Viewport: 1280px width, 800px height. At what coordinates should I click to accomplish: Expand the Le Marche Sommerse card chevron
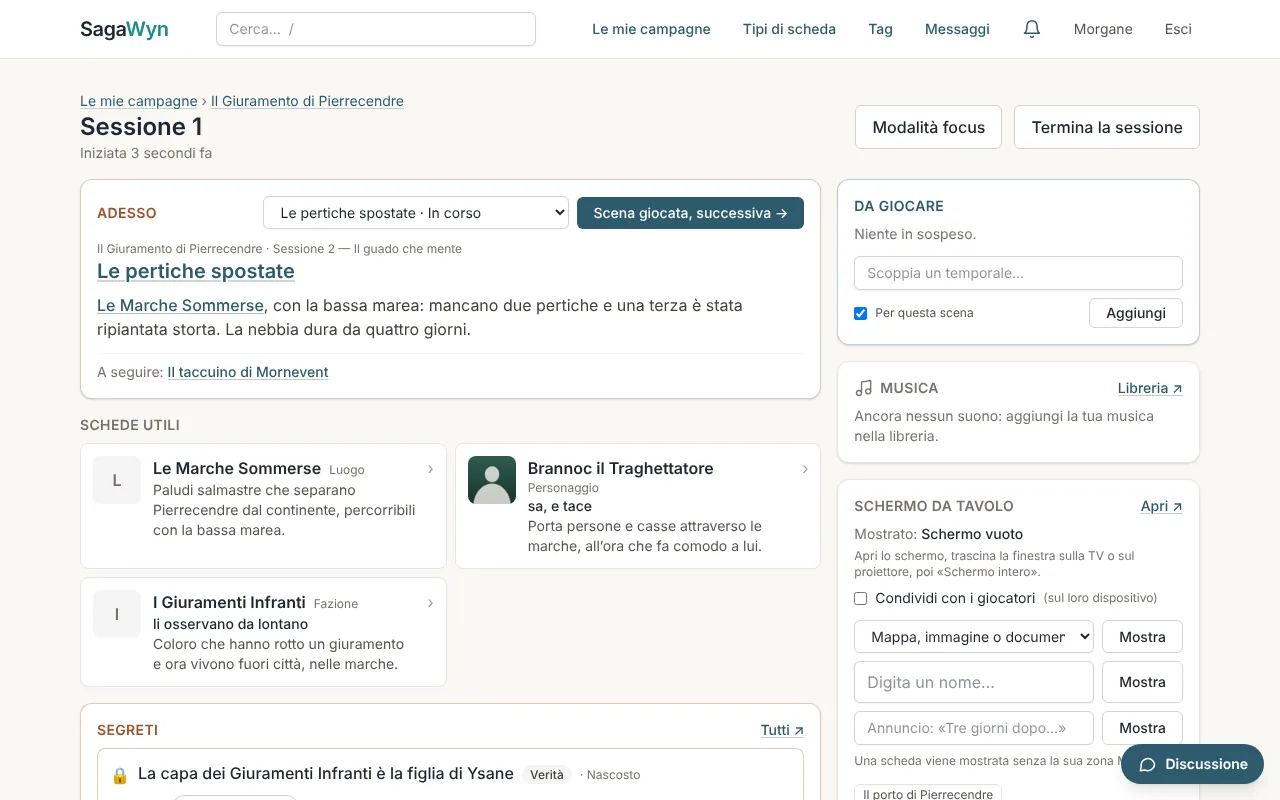[430, 469]
